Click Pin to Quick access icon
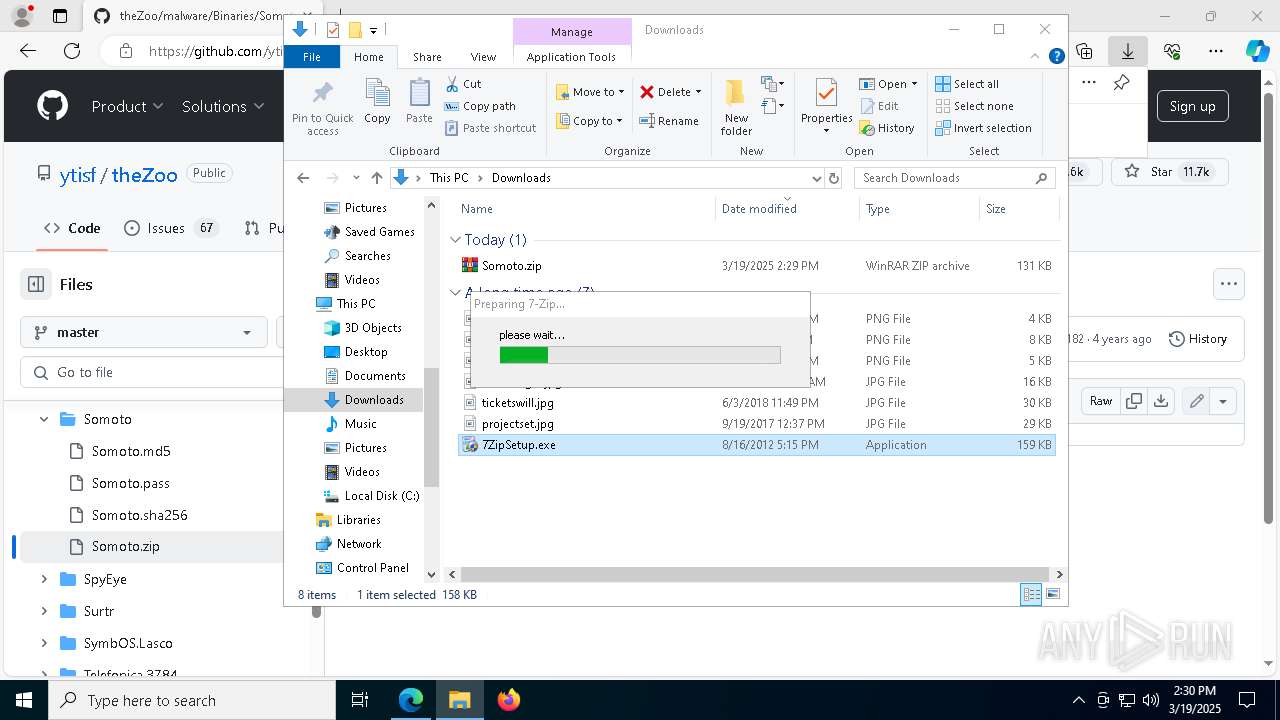This screenshot has height=720, width=1280. tap(322, 108)
